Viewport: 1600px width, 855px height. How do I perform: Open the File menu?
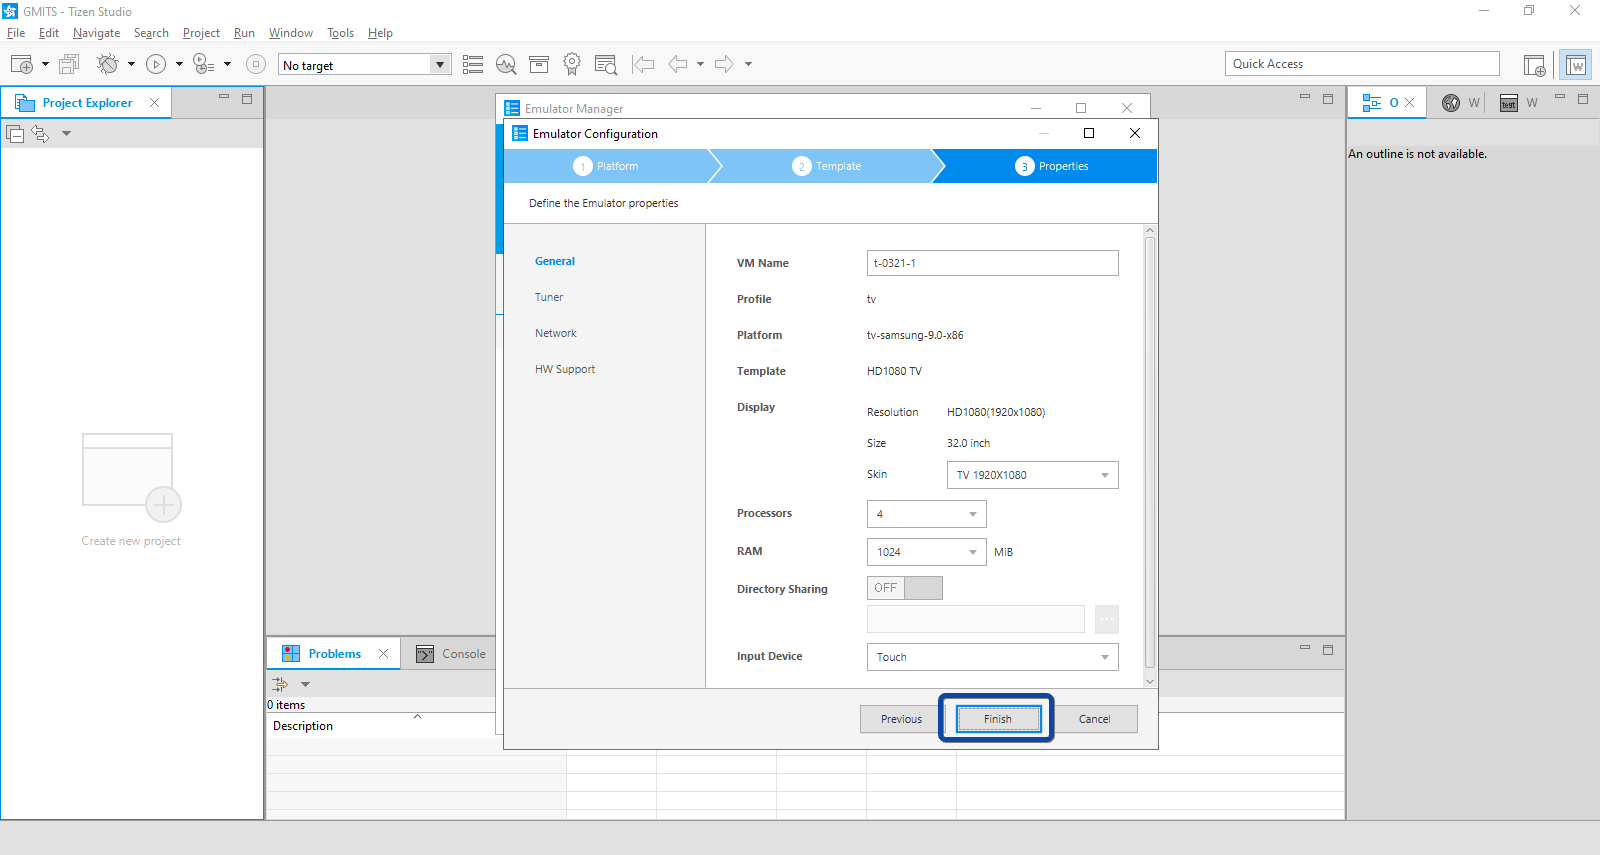(16, 33)
